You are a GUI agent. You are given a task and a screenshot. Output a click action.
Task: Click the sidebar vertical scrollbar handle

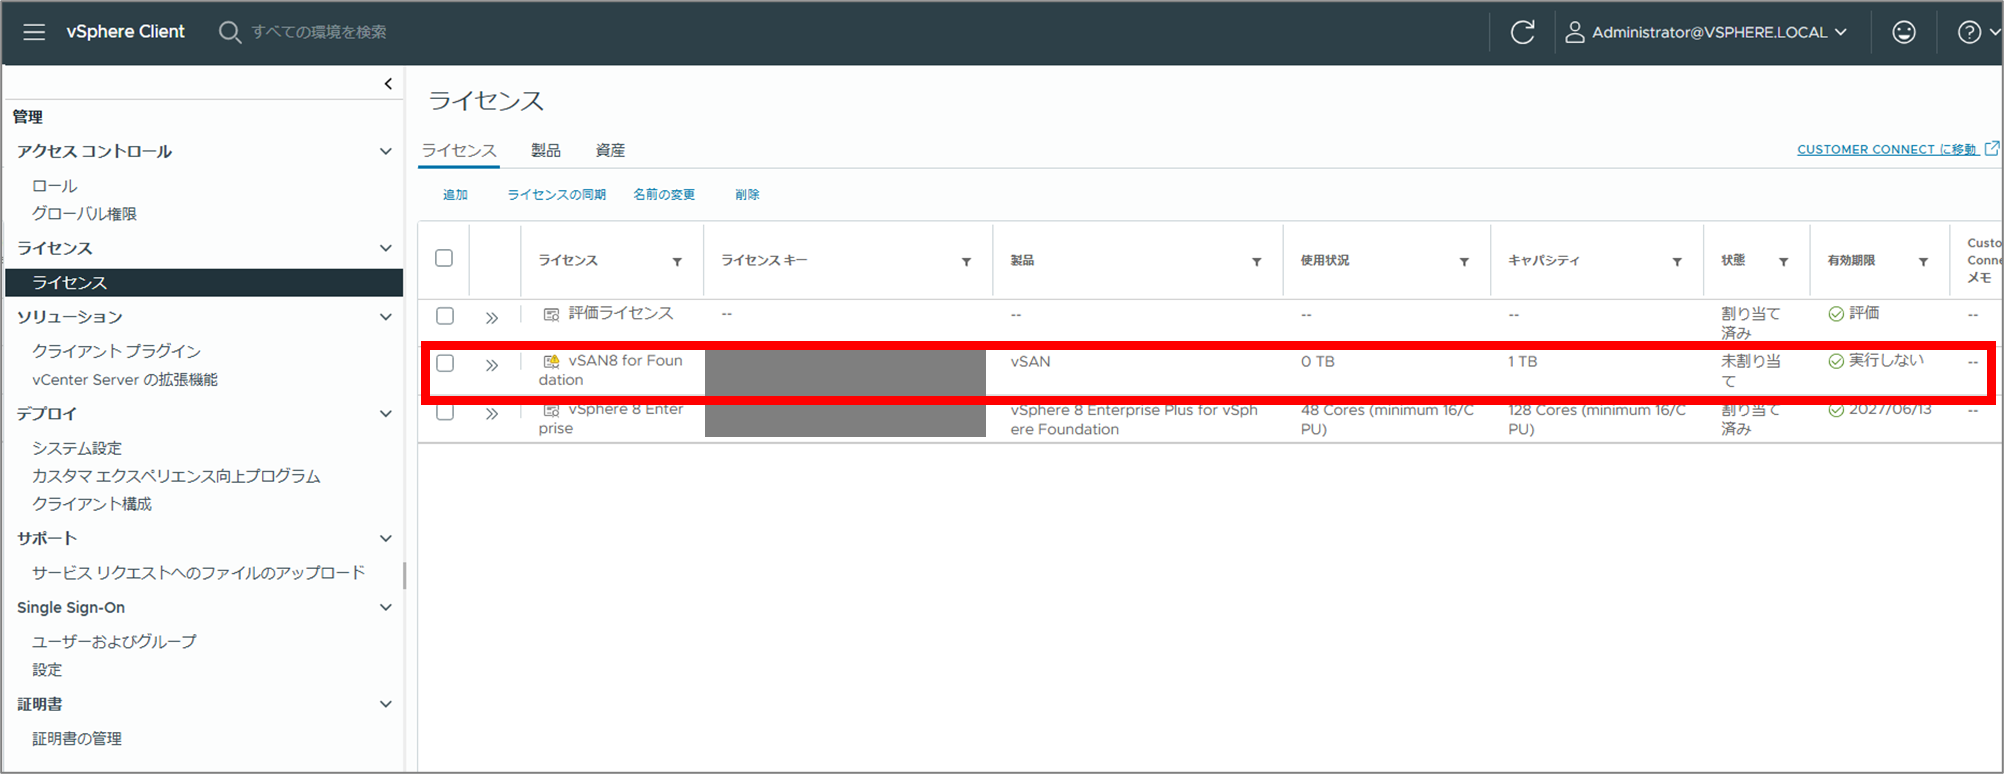(x=404, y=575)
